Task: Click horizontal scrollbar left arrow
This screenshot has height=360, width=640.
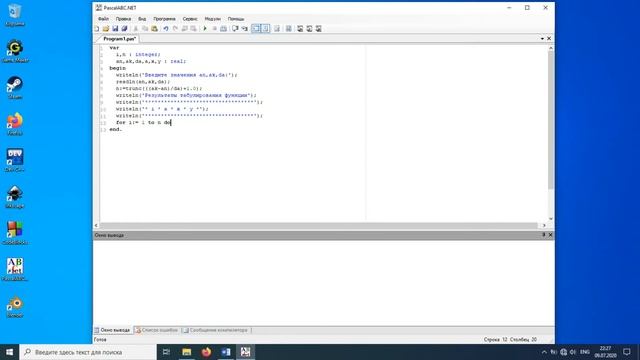Action: [x=96, y=225]
